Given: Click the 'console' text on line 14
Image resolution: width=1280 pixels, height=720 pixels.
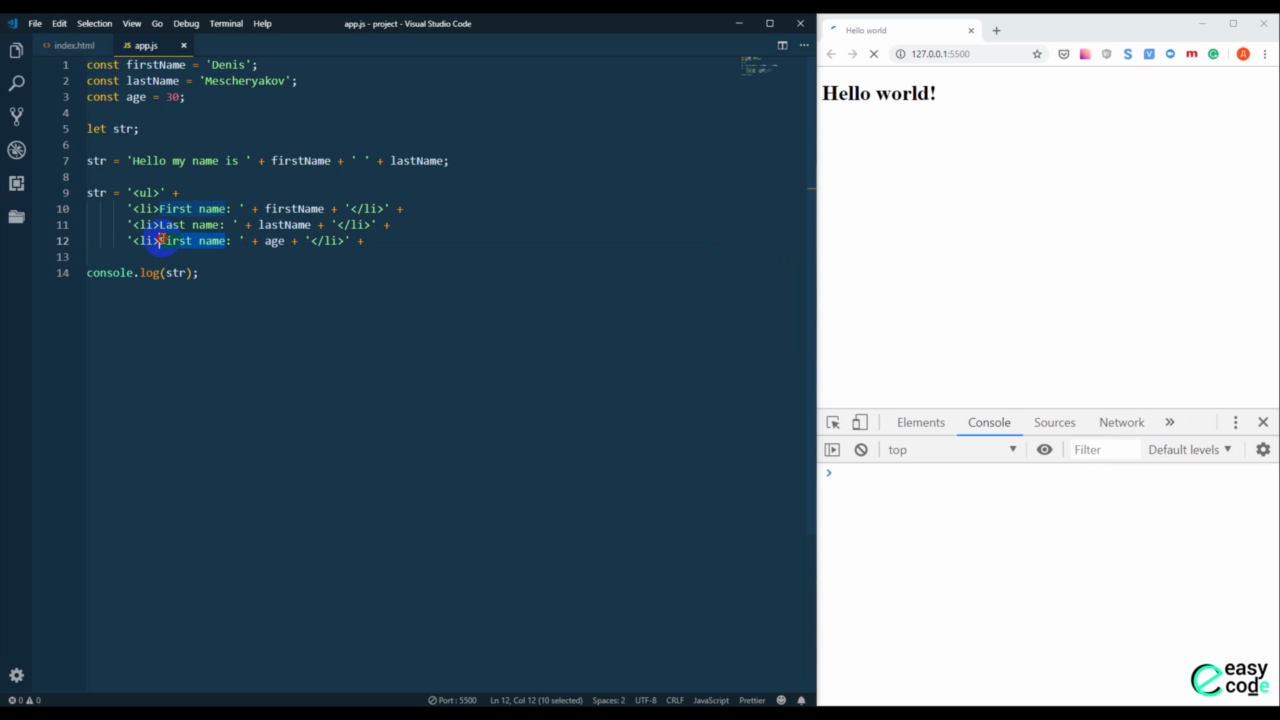Looking at the screenshot, I should (110, 273).
